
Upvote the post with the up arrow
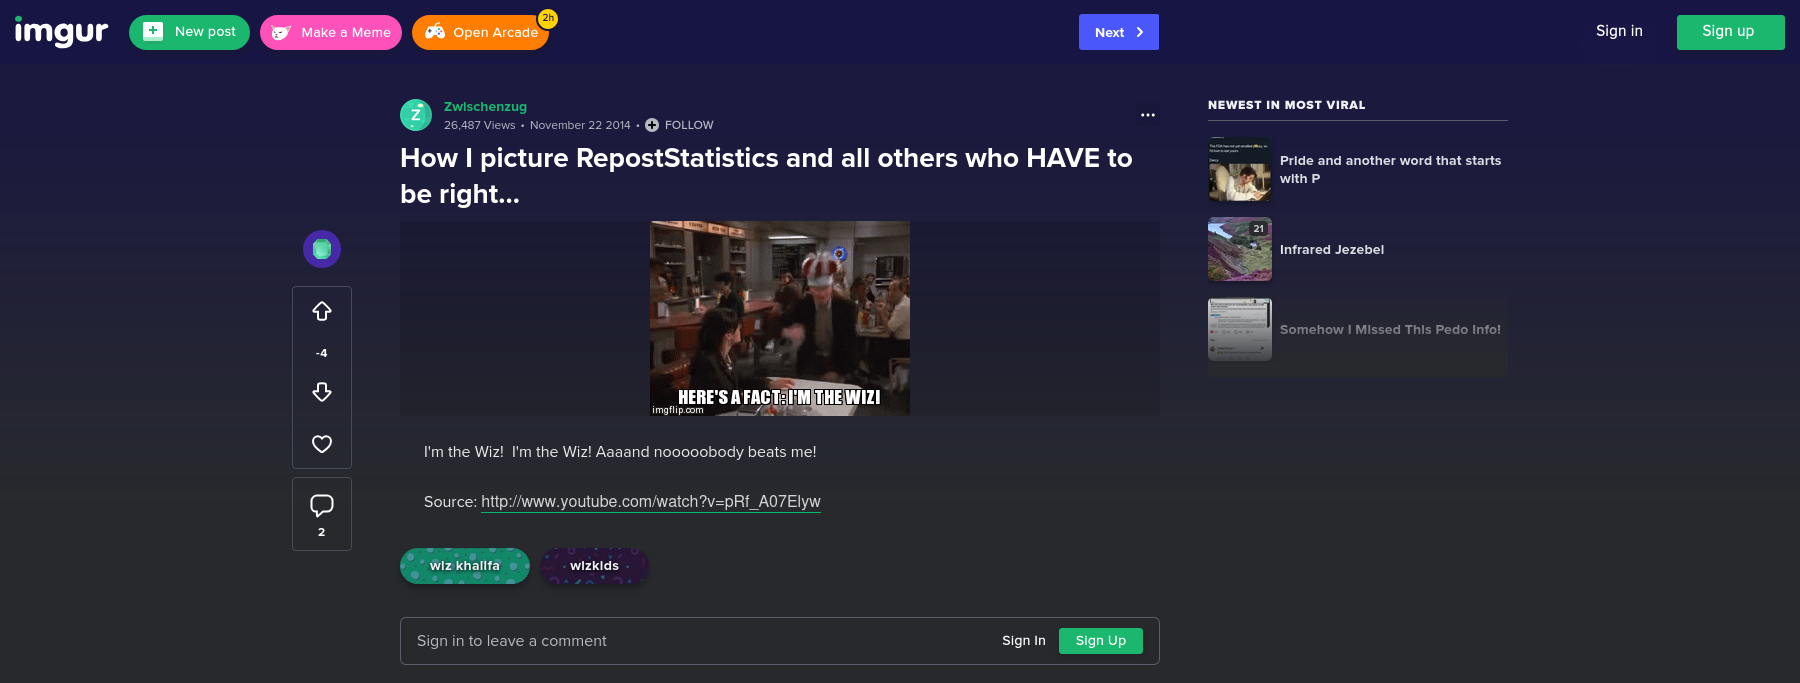point(322,312)
